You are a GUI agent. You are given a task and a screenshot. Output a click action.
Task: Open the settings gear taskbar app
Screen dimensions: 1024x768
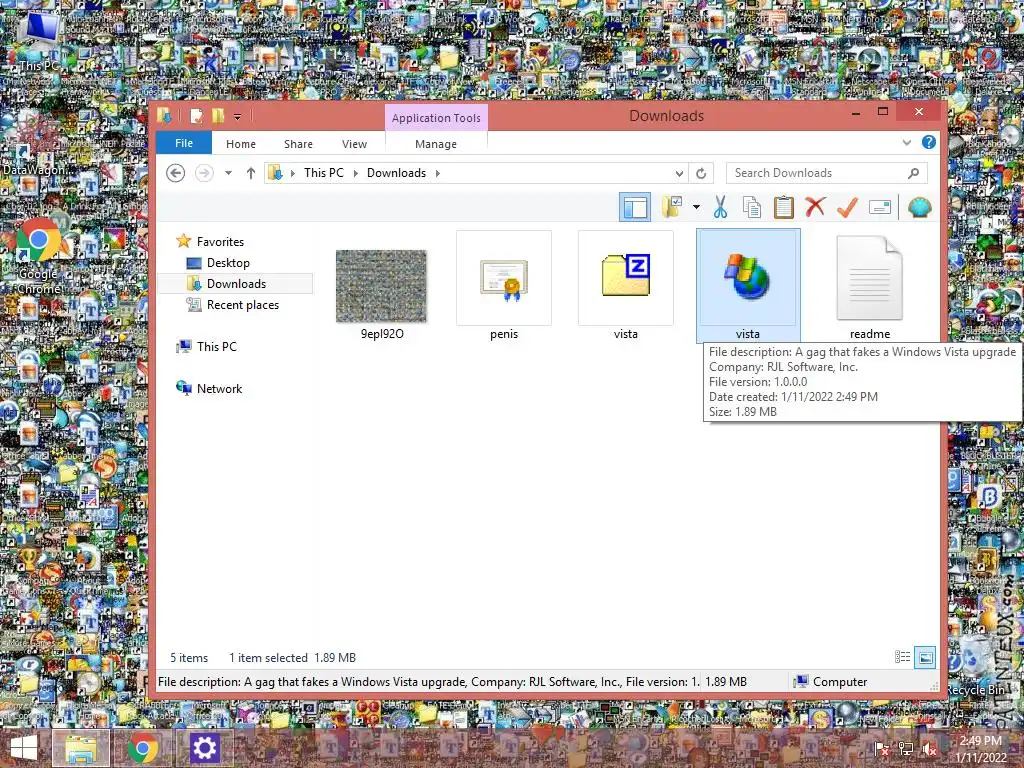coord(204,748)
